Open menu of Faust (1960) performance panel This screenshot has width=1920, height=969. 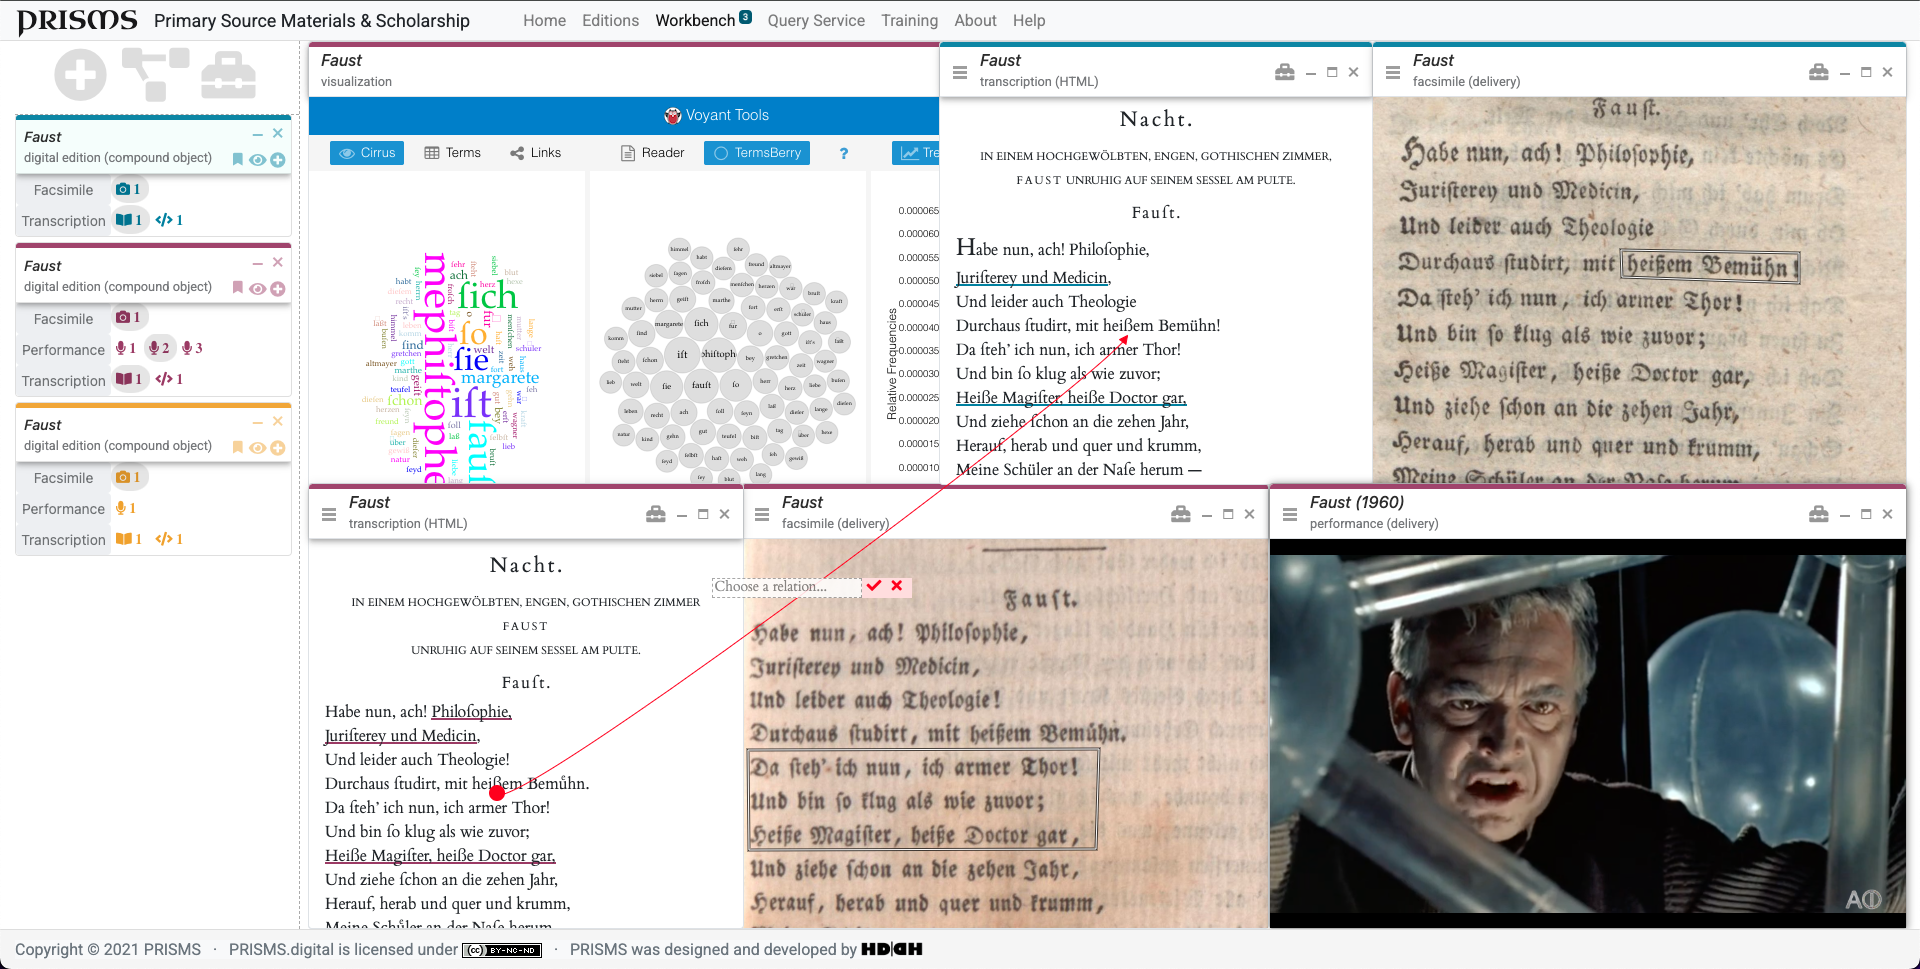[1290, 514]
